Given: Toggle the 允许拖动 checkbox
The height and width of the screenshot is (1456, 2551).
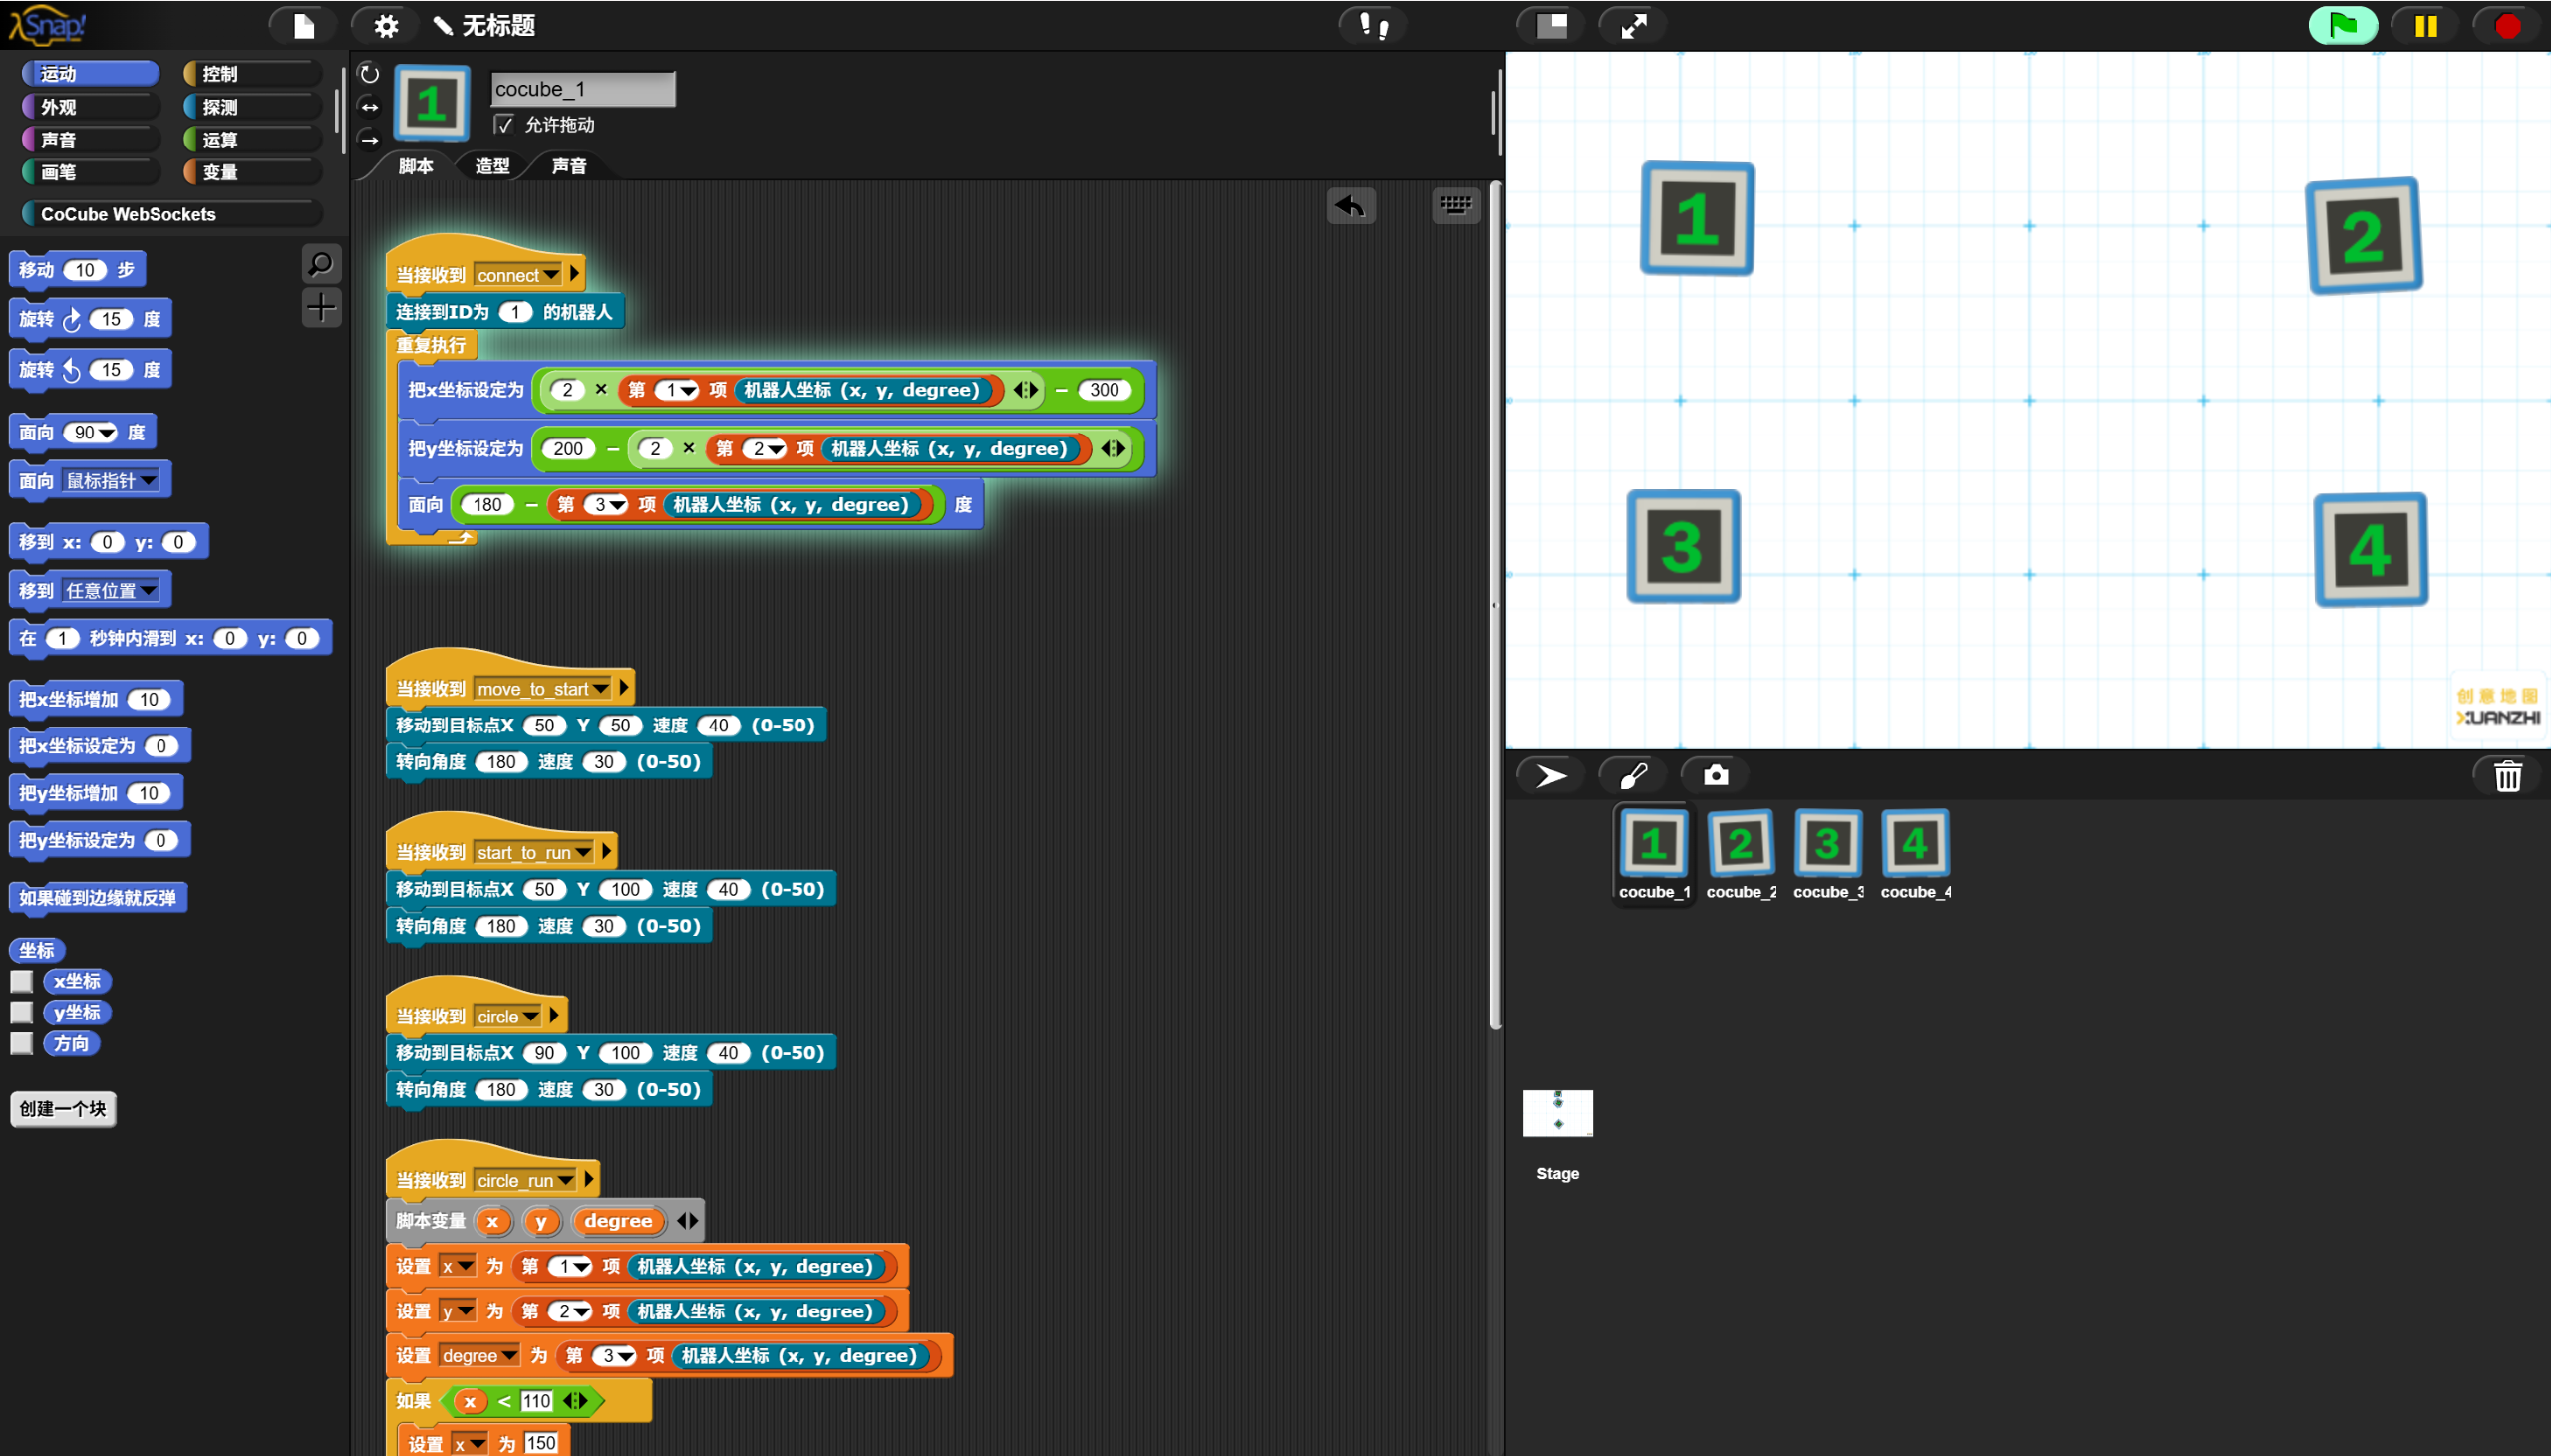Looking at the screenshot, I should pyautogui.click(x=504, y=124).
